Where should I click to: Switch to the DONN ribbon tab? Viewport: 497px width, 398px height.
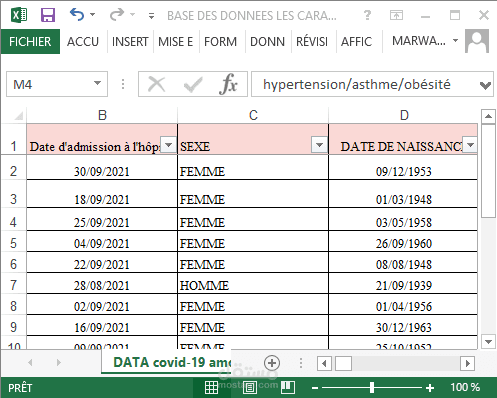268,41
